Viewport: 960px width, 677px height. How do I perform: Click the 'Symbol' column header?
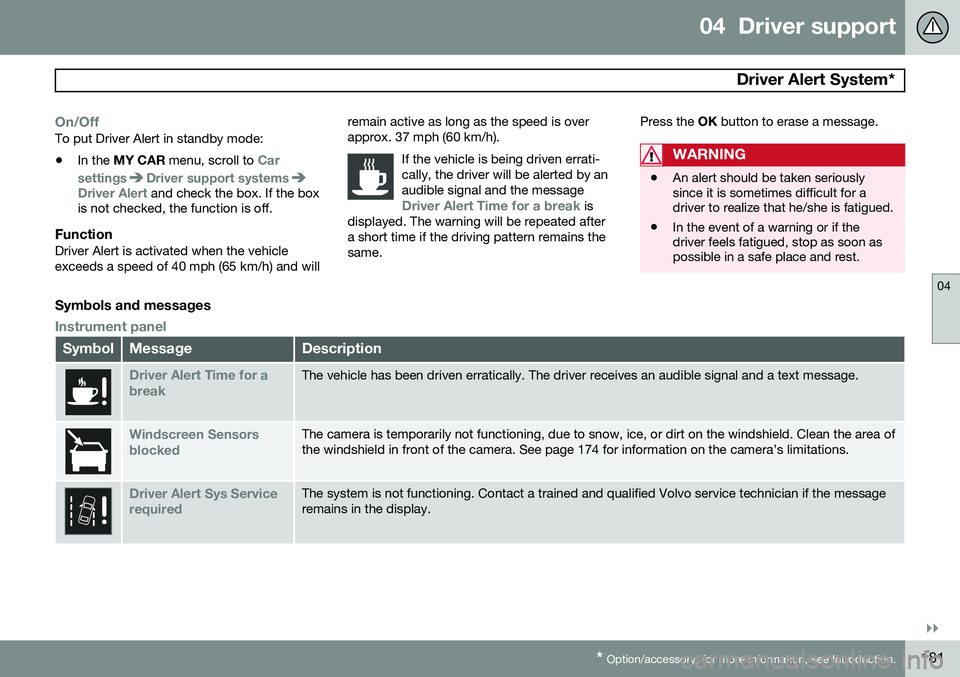pyautogui.click(x=88, y=349)
